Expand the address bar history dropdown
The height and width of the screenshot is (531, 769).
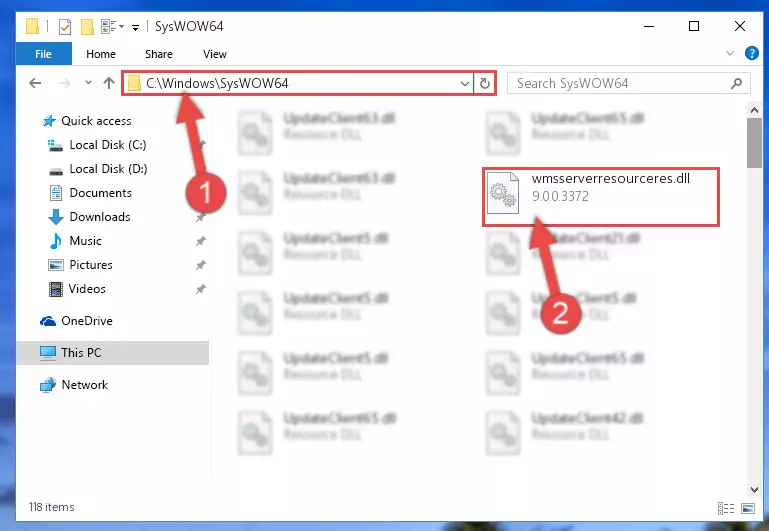tap(464, 83)
